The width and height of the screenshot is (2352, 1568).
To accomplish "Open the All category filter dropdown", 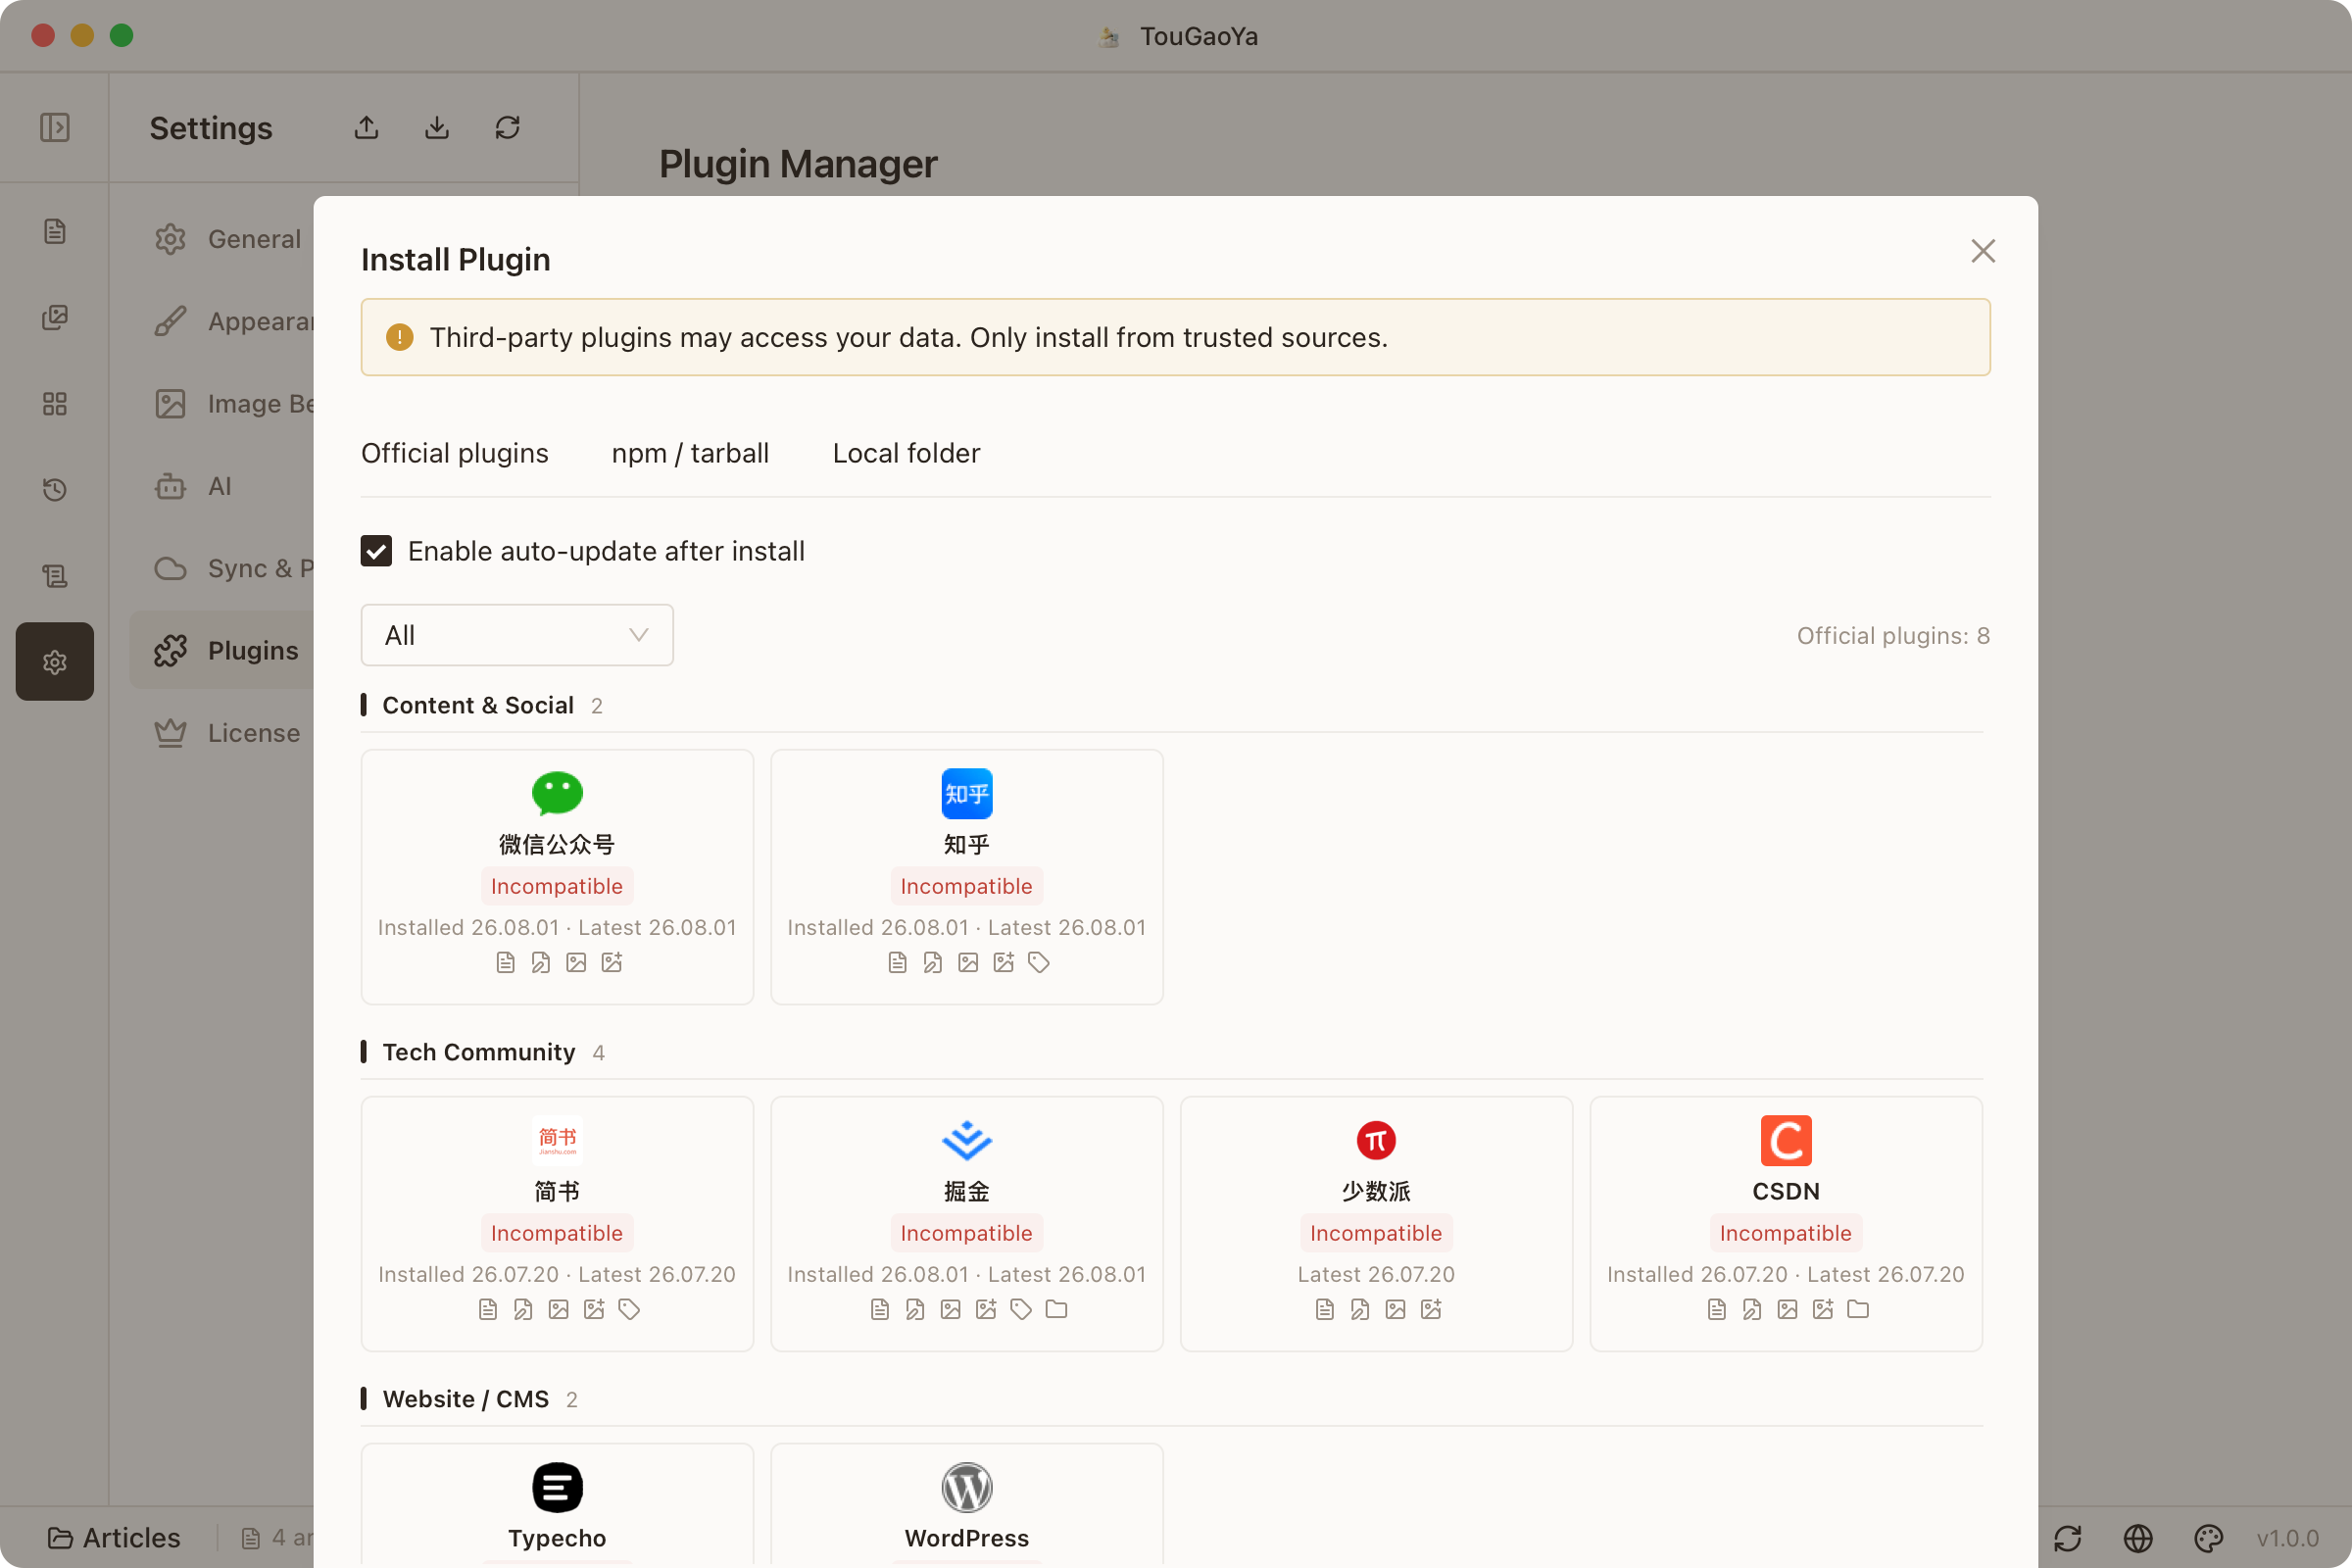I will 517,635.
